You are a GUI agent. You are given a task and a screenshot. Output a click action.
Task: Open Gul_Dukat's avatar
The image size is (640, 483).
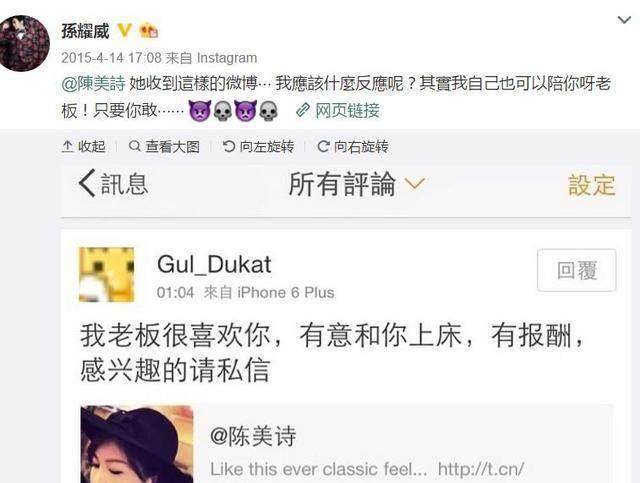106,274
